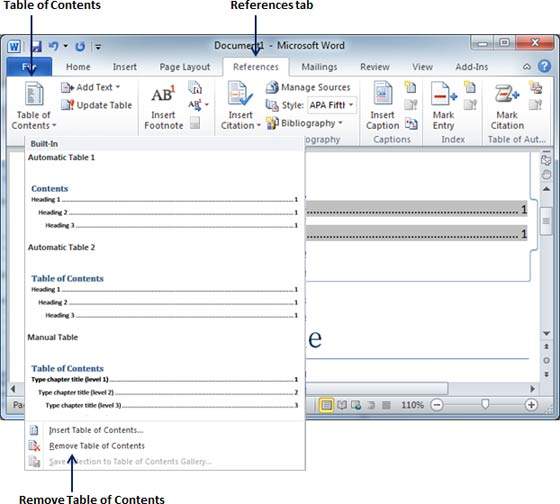Click Manage Sources in ribbon

[x=308, y=87]
